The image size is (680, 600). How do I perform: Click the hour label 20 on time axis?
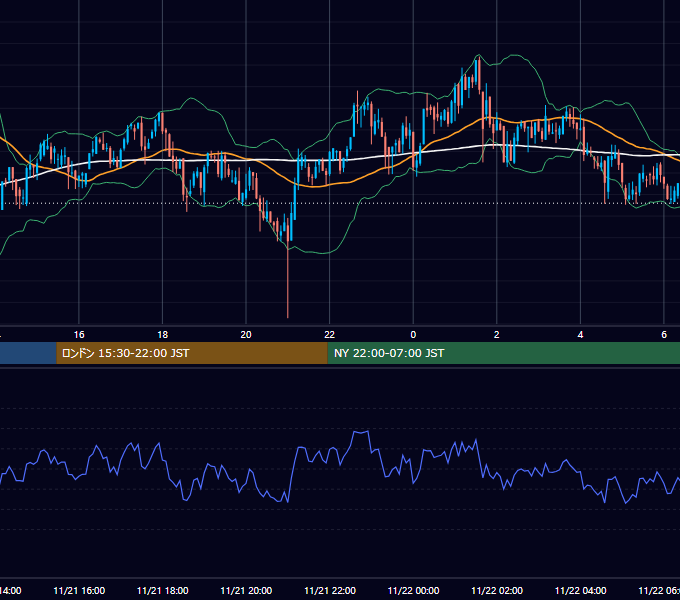tap(246, 335)
